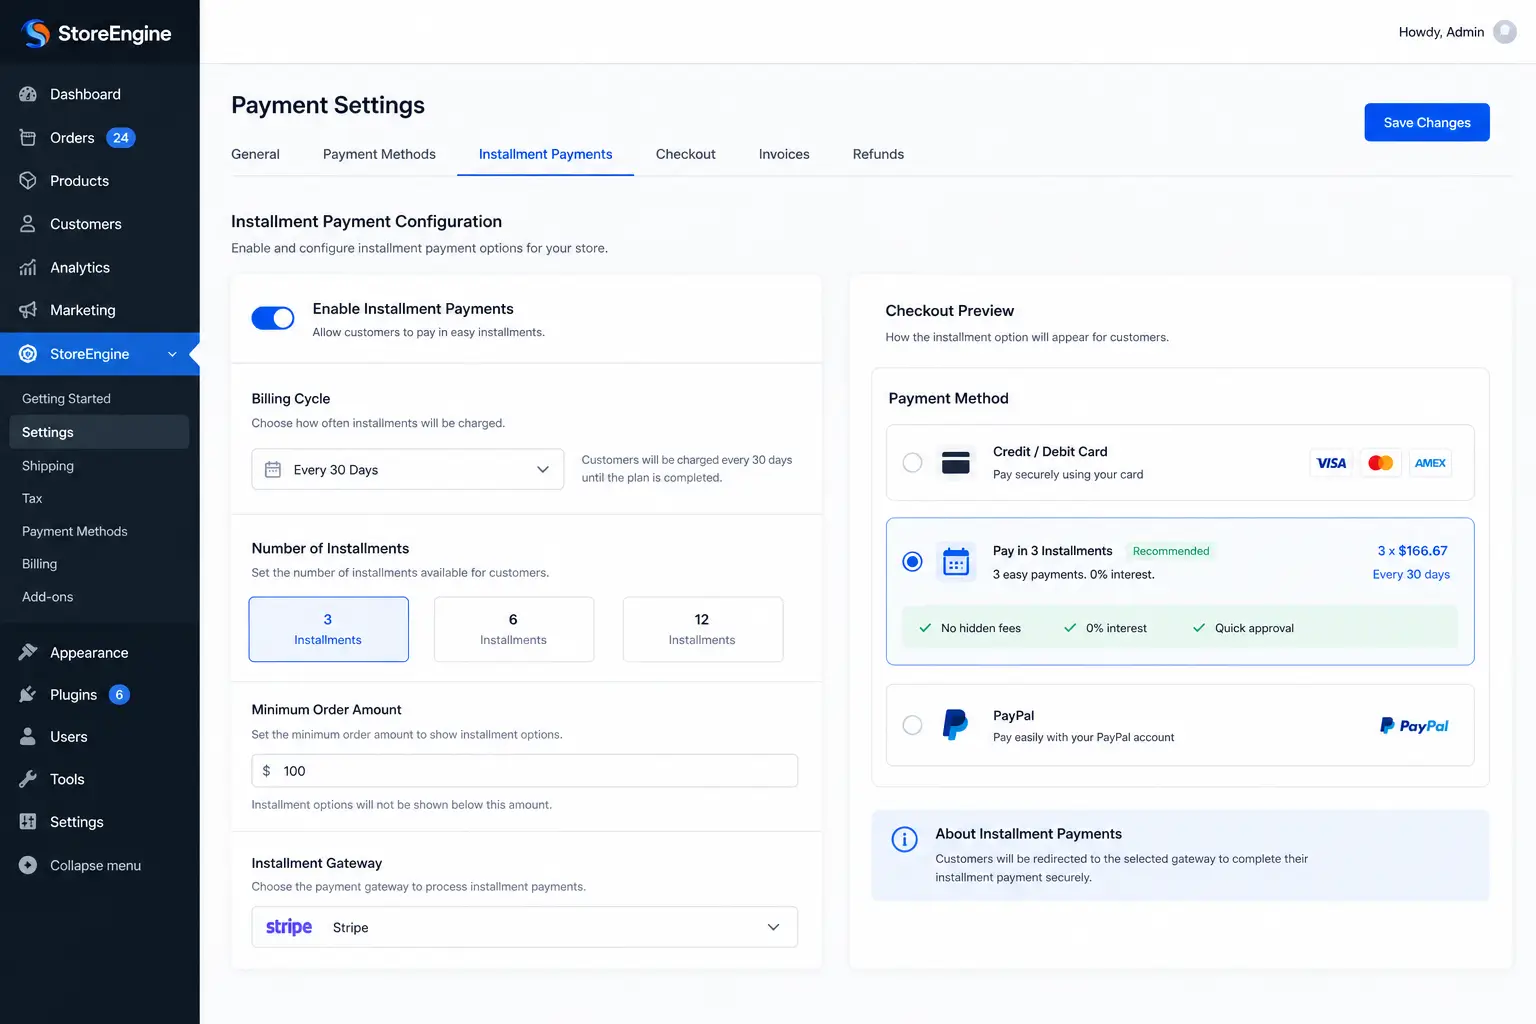1536x1024 pixels.
Task: Open Payment Methods in sidebar submenu
Action: point(75,531)
